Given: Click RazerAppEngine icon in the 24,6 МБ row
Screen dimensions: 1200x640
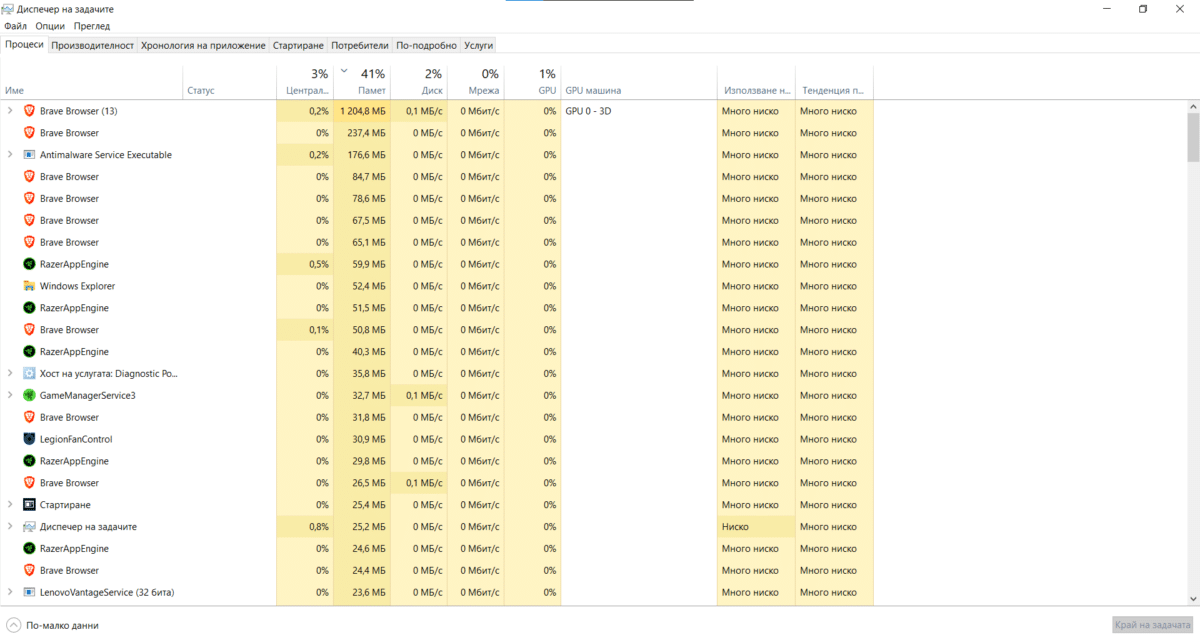Looking at the screenshot, I should pyautogui.click(x=29, y=549).
